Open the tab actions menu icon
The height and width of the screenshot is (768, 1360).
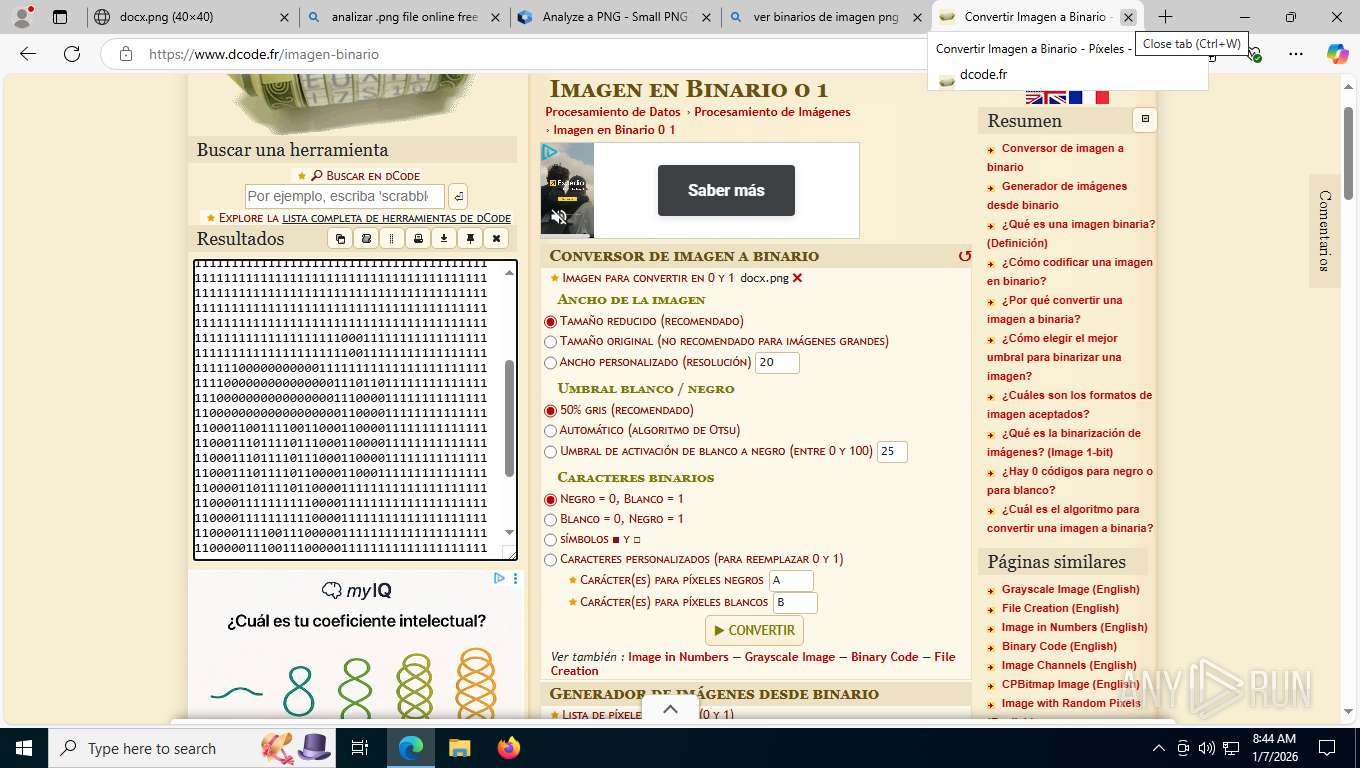60,17
